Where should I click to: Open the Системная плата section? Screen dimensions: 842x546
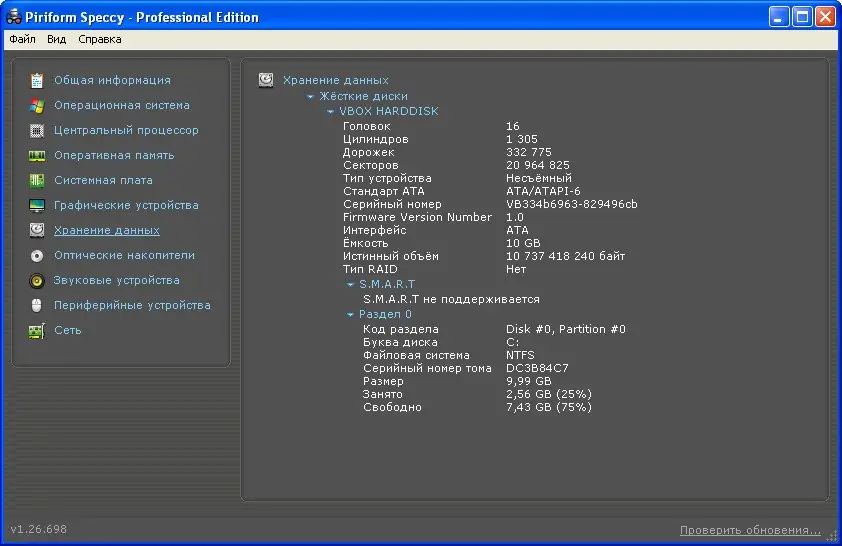tap(103, 180)
